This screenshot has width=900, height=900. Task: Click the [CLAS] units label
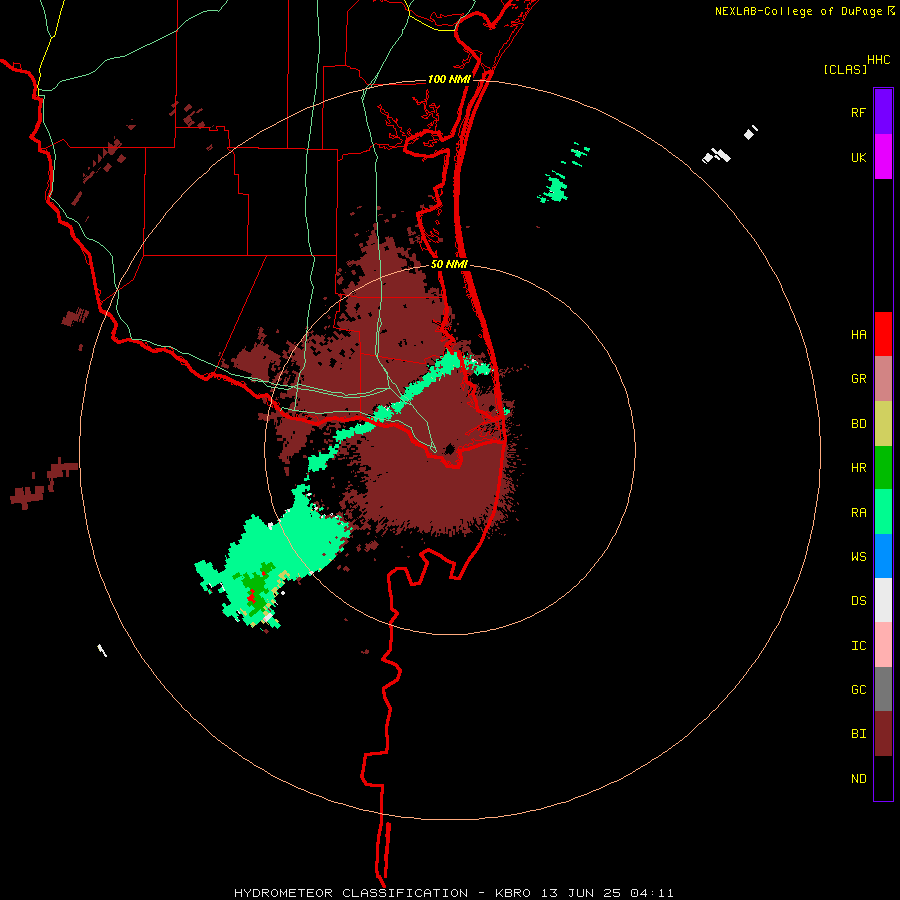click(845, 70)
